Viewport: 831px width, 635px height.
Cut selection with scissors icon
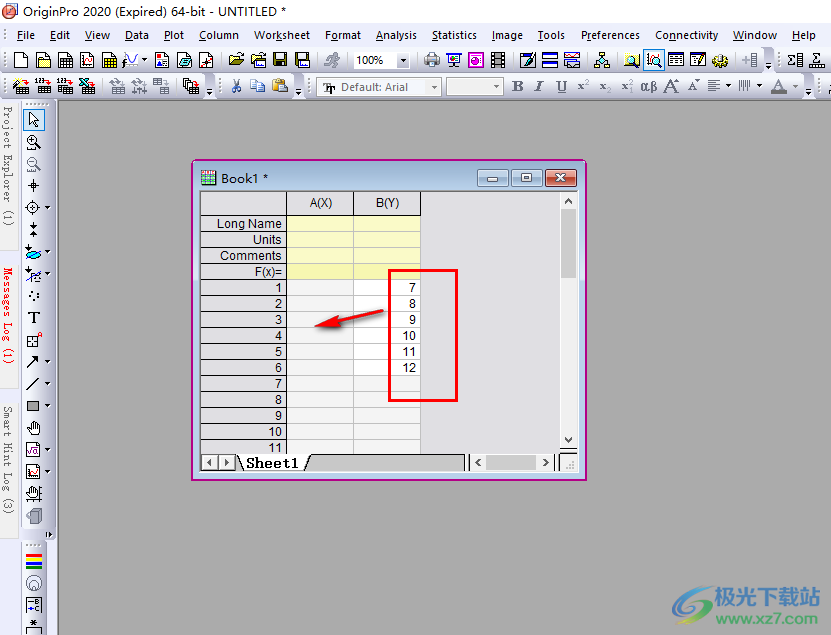pos(236,86)
